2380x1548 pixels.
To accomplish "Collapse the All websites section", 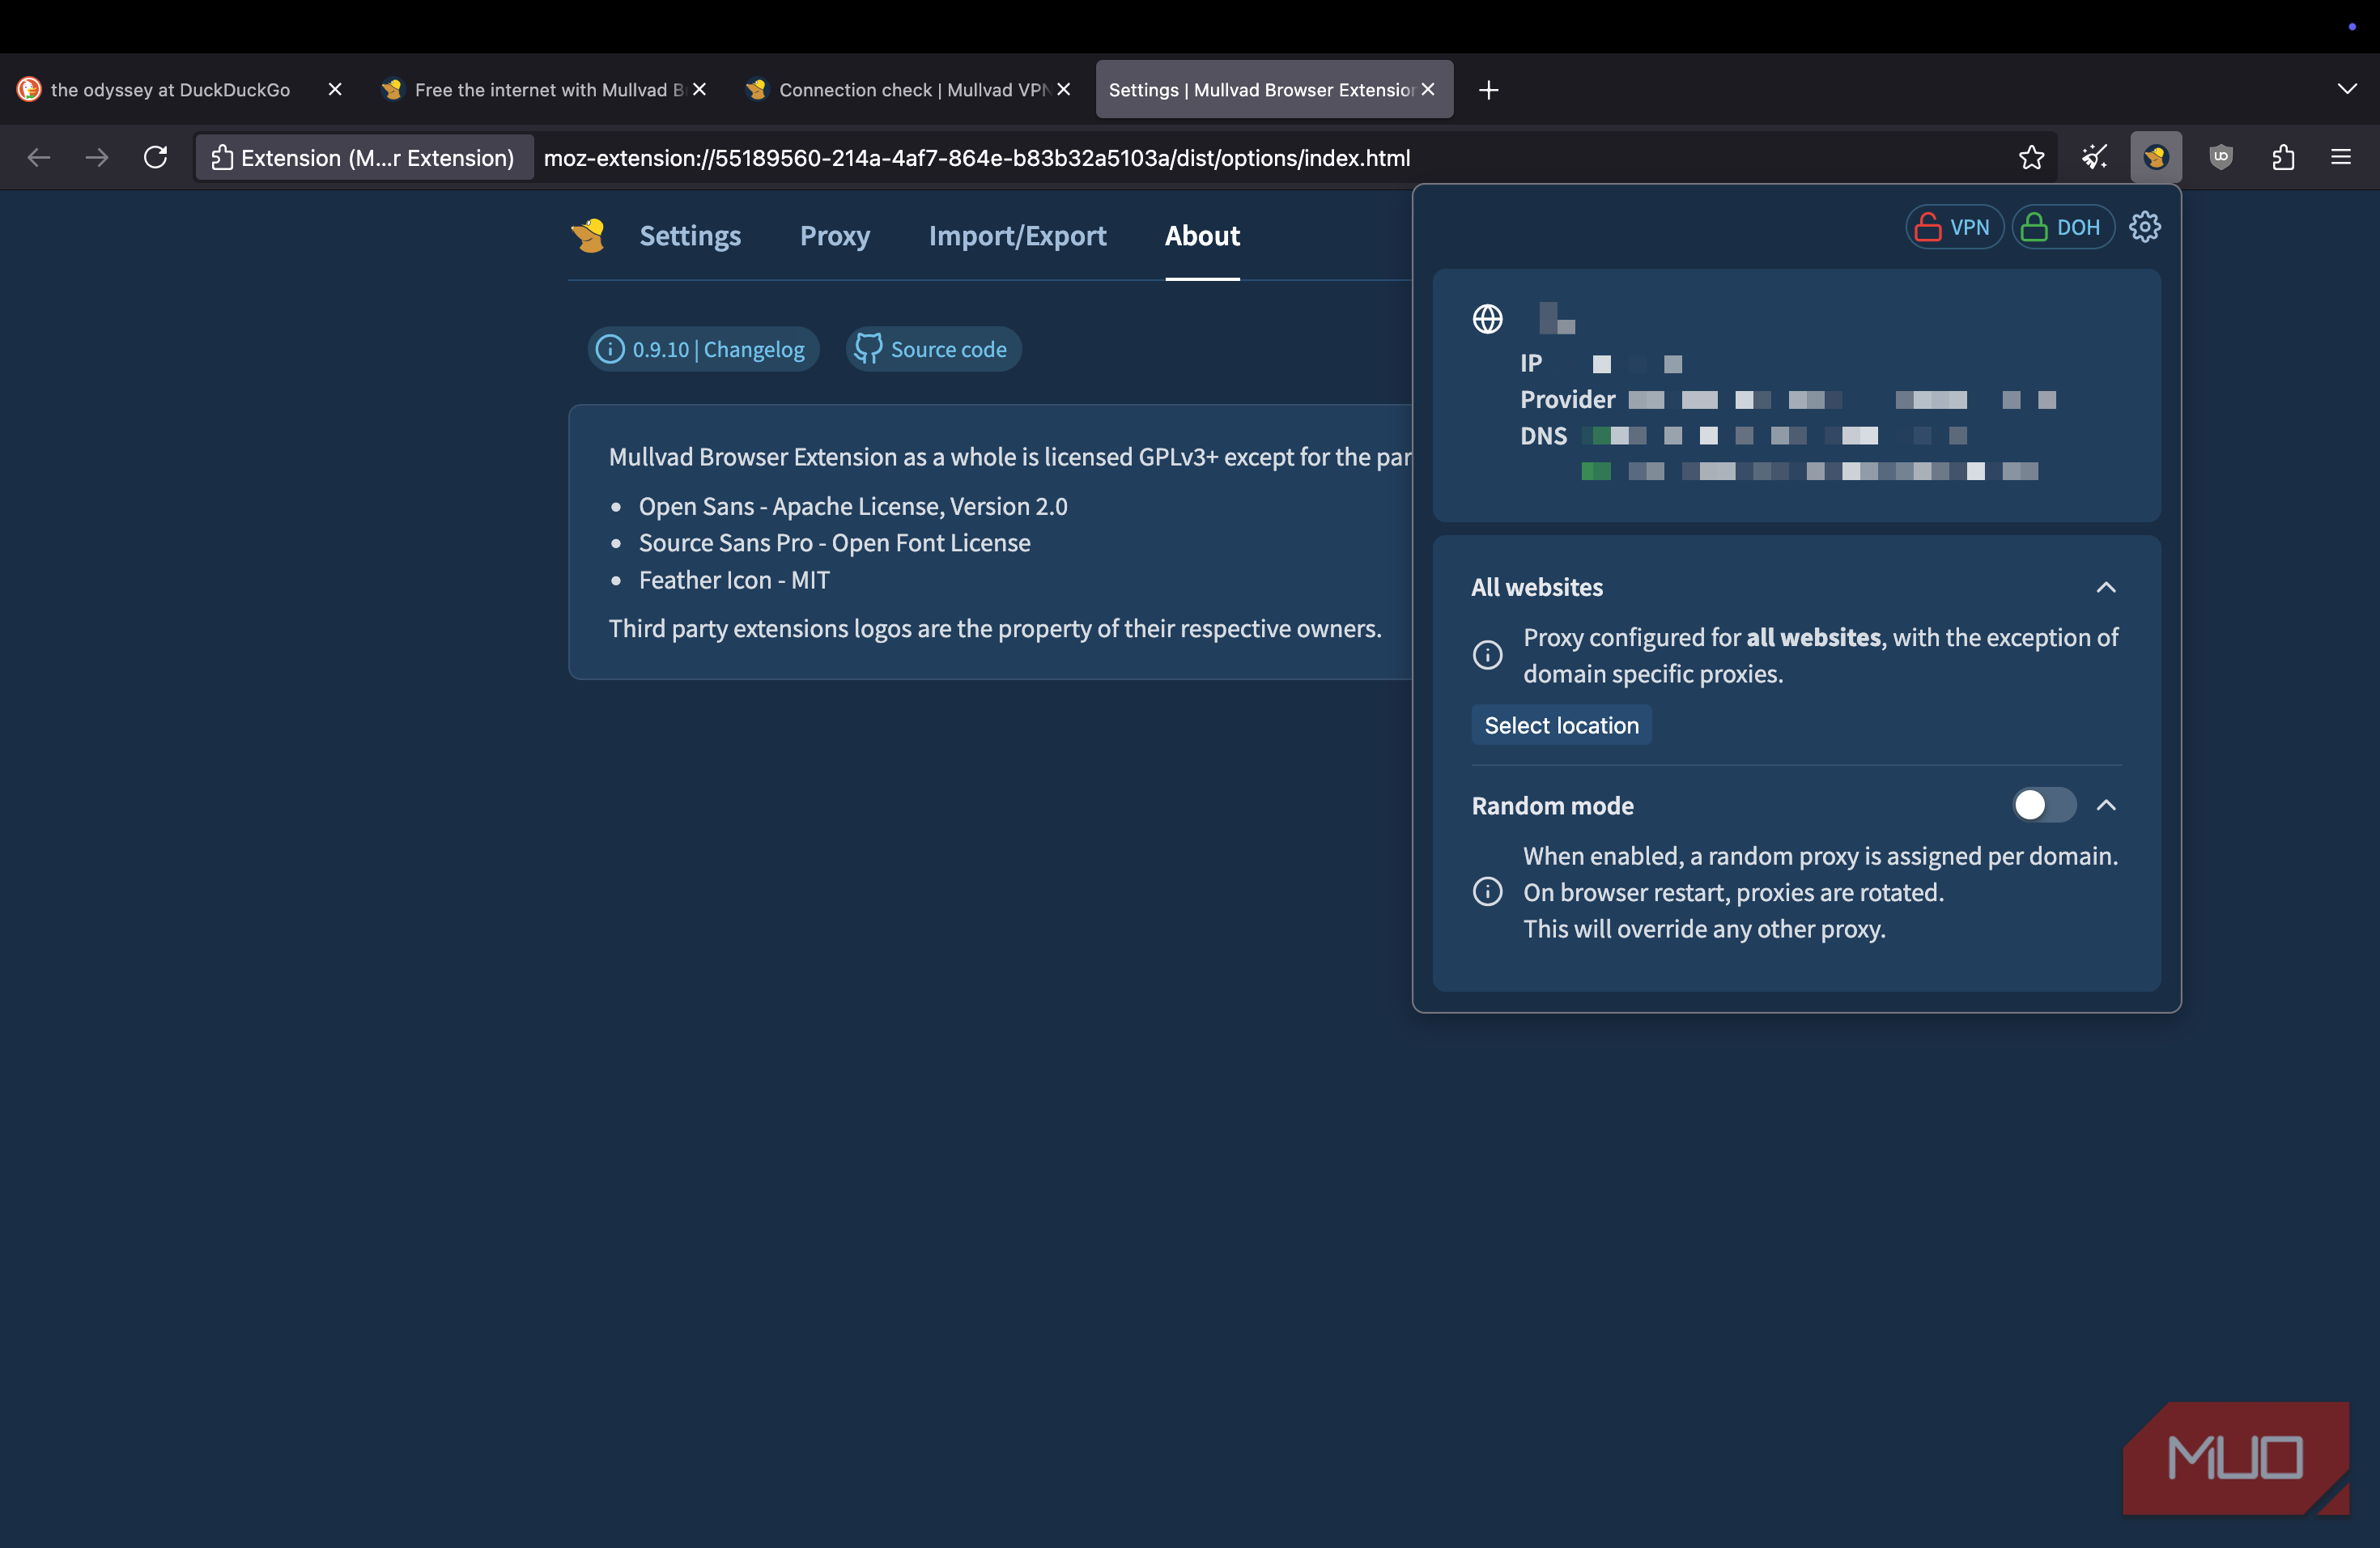I will click(x=2105, y=587).
